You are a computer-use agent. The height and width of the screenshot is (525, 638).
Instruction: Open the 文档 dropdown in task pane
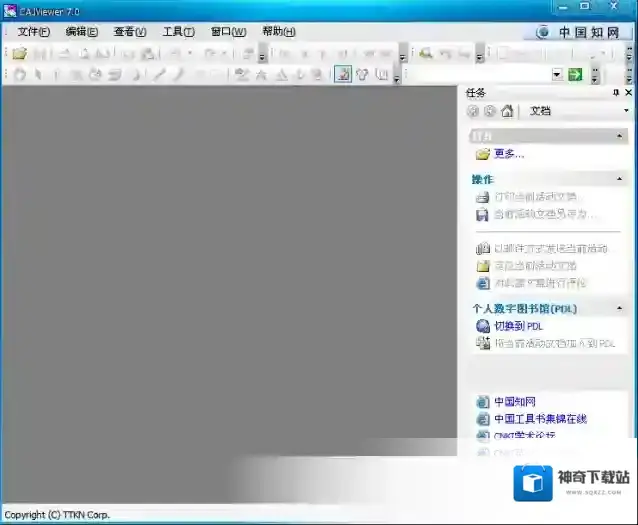click(623, 111)
